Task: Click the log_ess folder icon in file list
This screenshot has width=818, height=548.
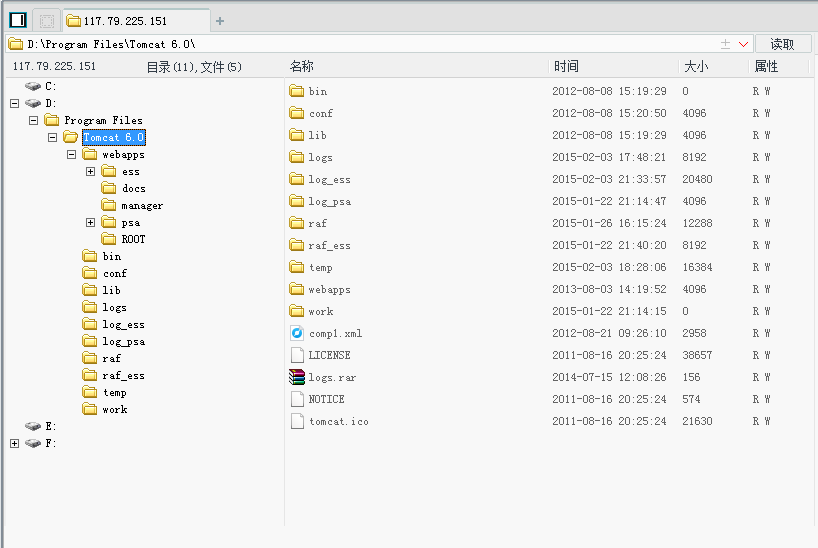Action: click(297, 179)
